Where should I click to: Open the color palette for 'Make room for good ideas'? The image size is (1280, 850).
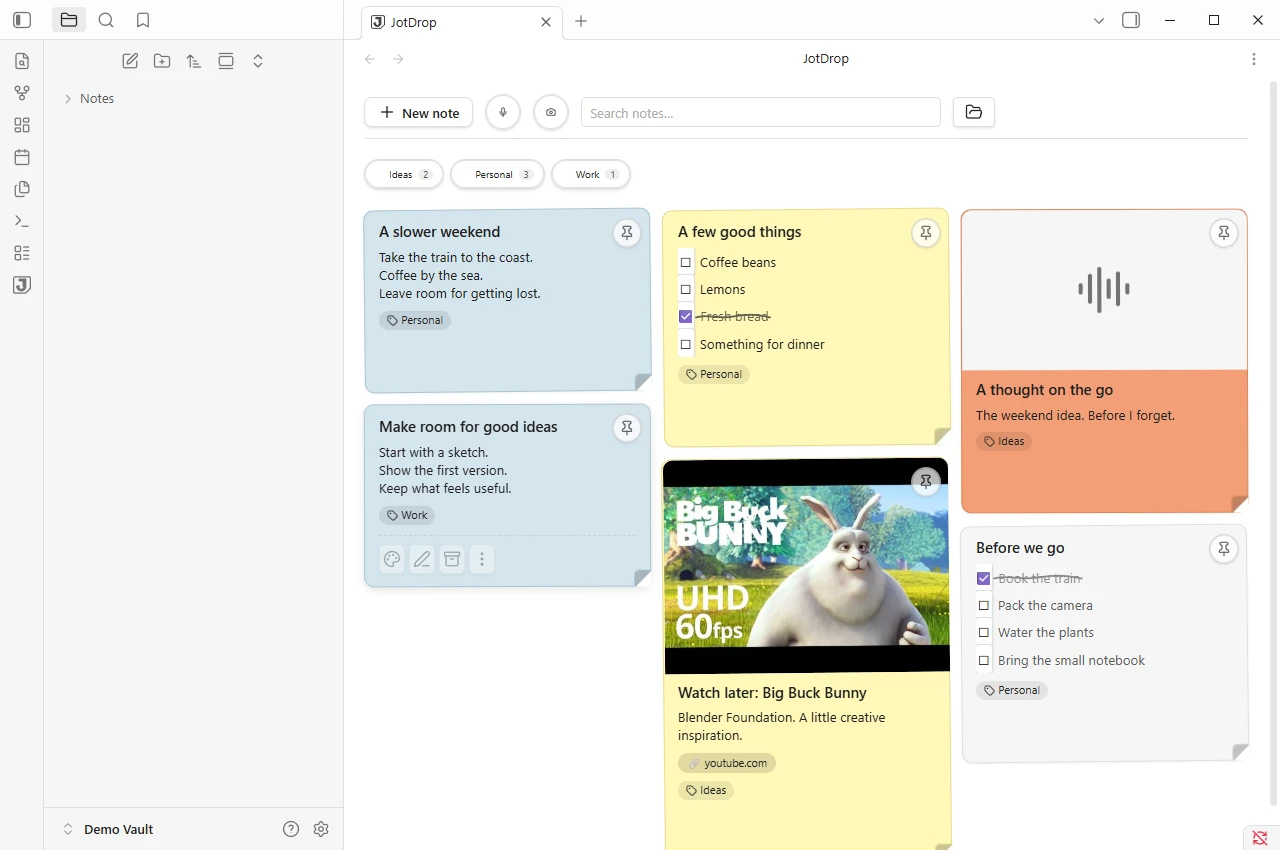coord(392,559)
